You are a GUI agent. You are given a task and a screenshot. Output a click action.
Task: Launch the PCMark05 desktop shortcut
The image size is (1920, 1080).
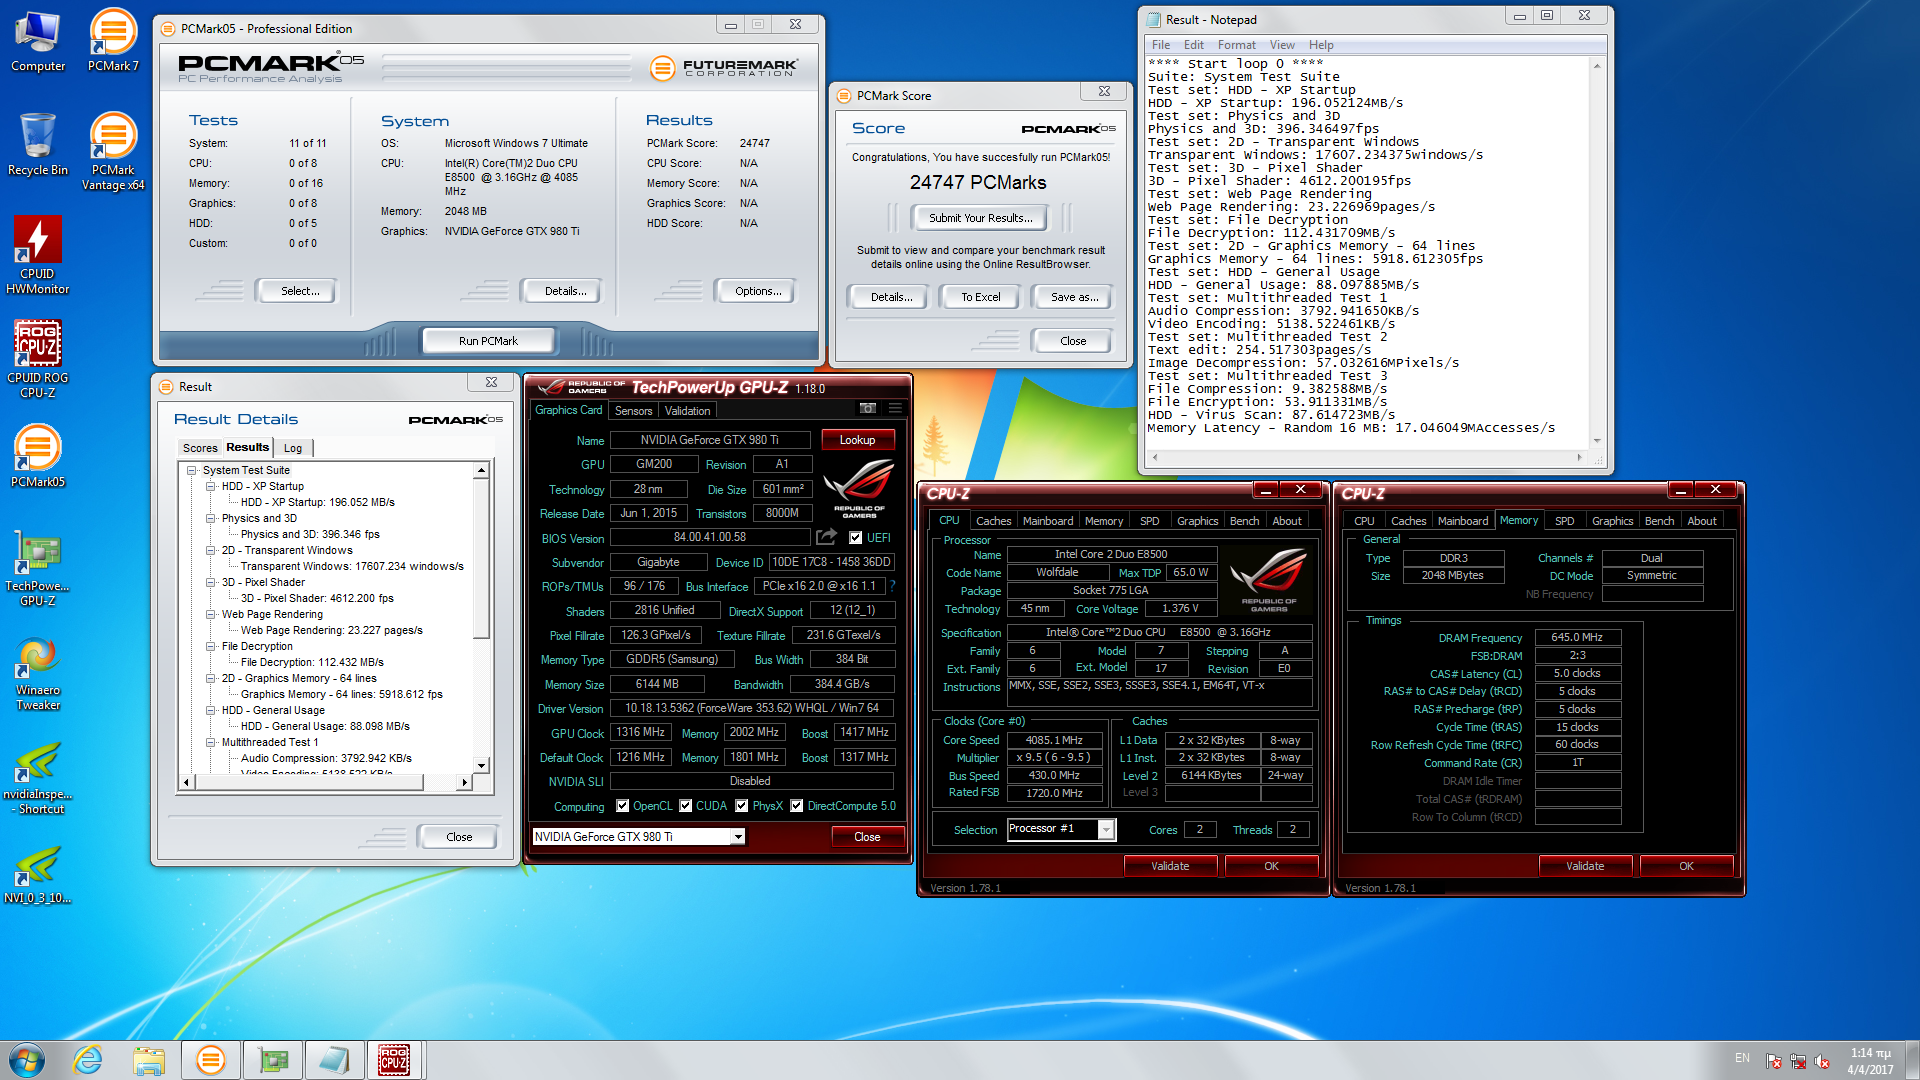38,457
